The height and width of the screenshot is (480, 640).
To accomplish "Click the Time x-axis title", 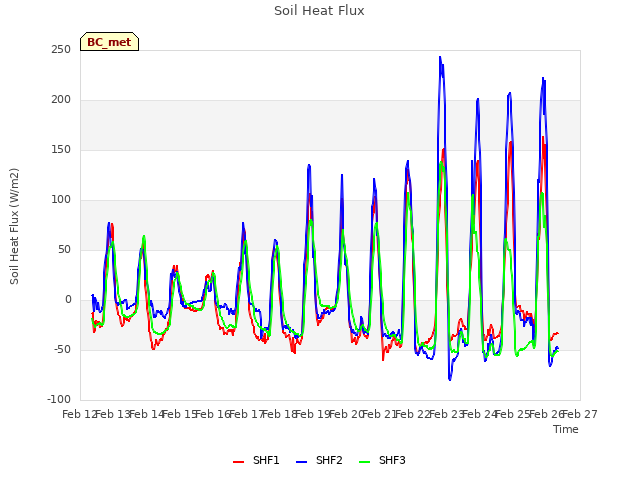I will [566, 429].
